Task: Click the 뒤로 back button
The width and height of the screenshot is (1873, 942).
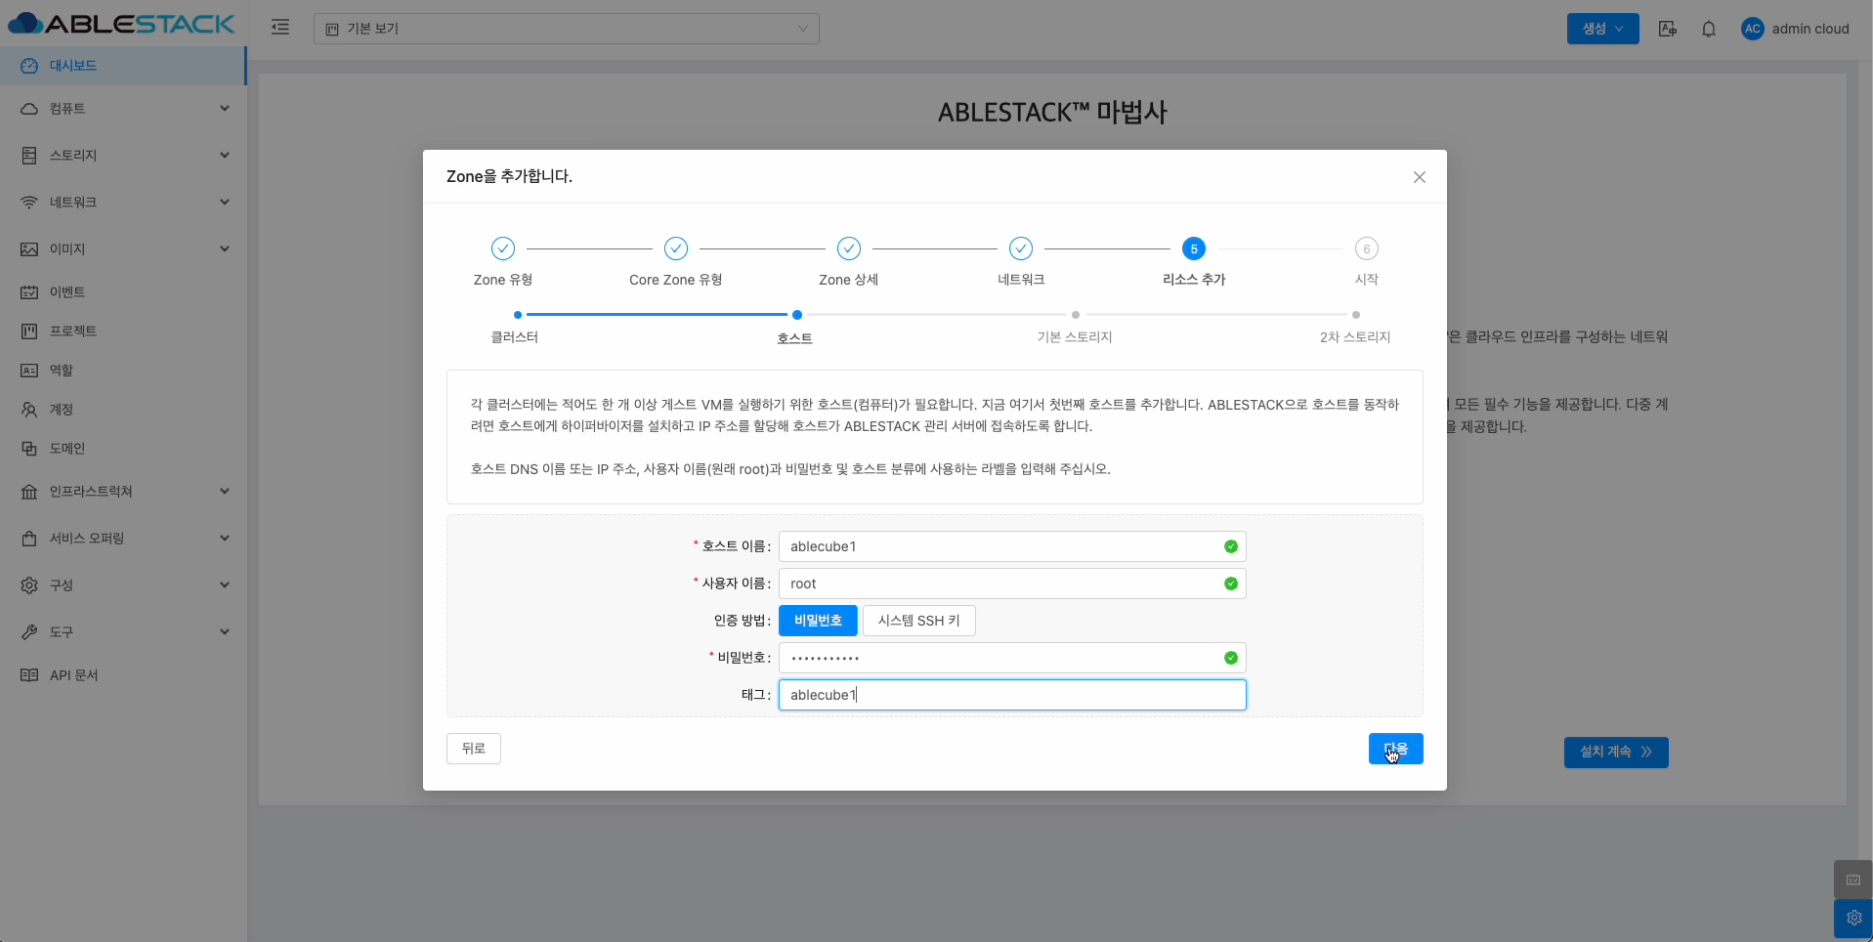Action: tap(473, 749)
